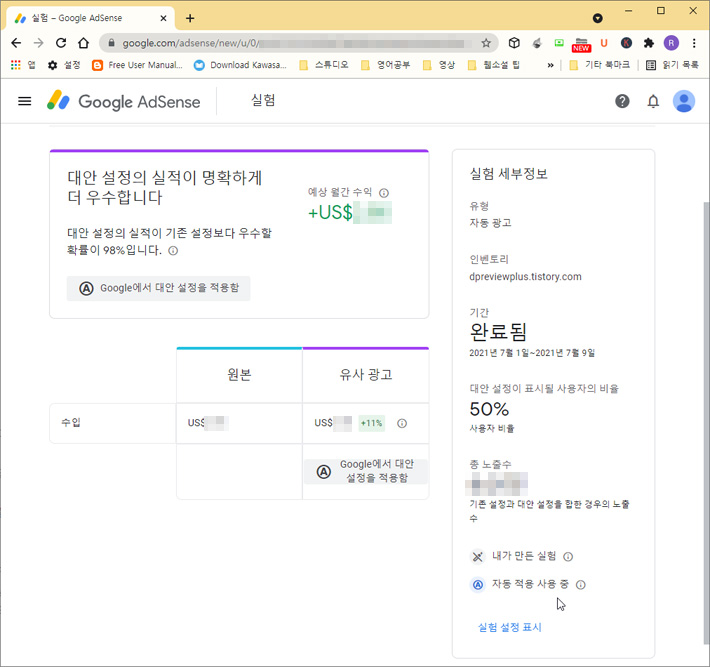Select the 유사 광고 column header

coord(366,375)
